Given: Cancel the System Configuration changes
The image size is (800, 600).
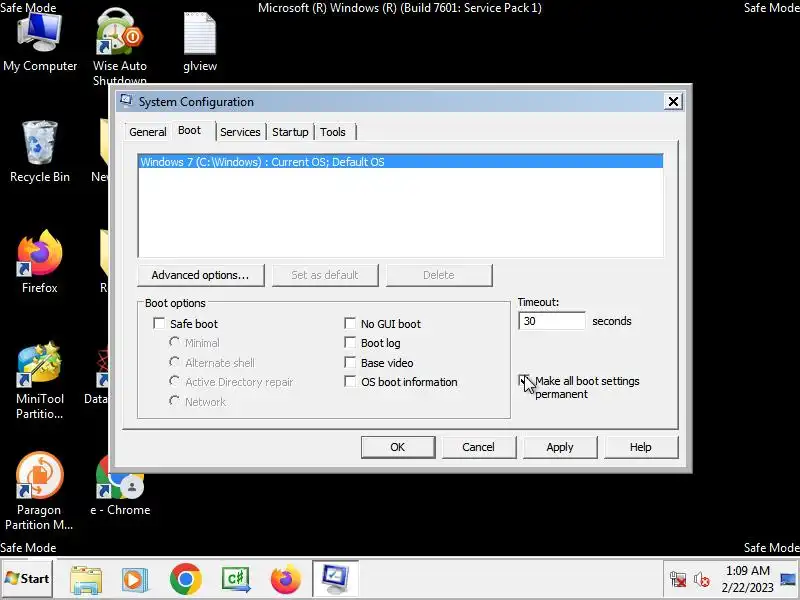Looking at the screenshot, I should [479, 447].
